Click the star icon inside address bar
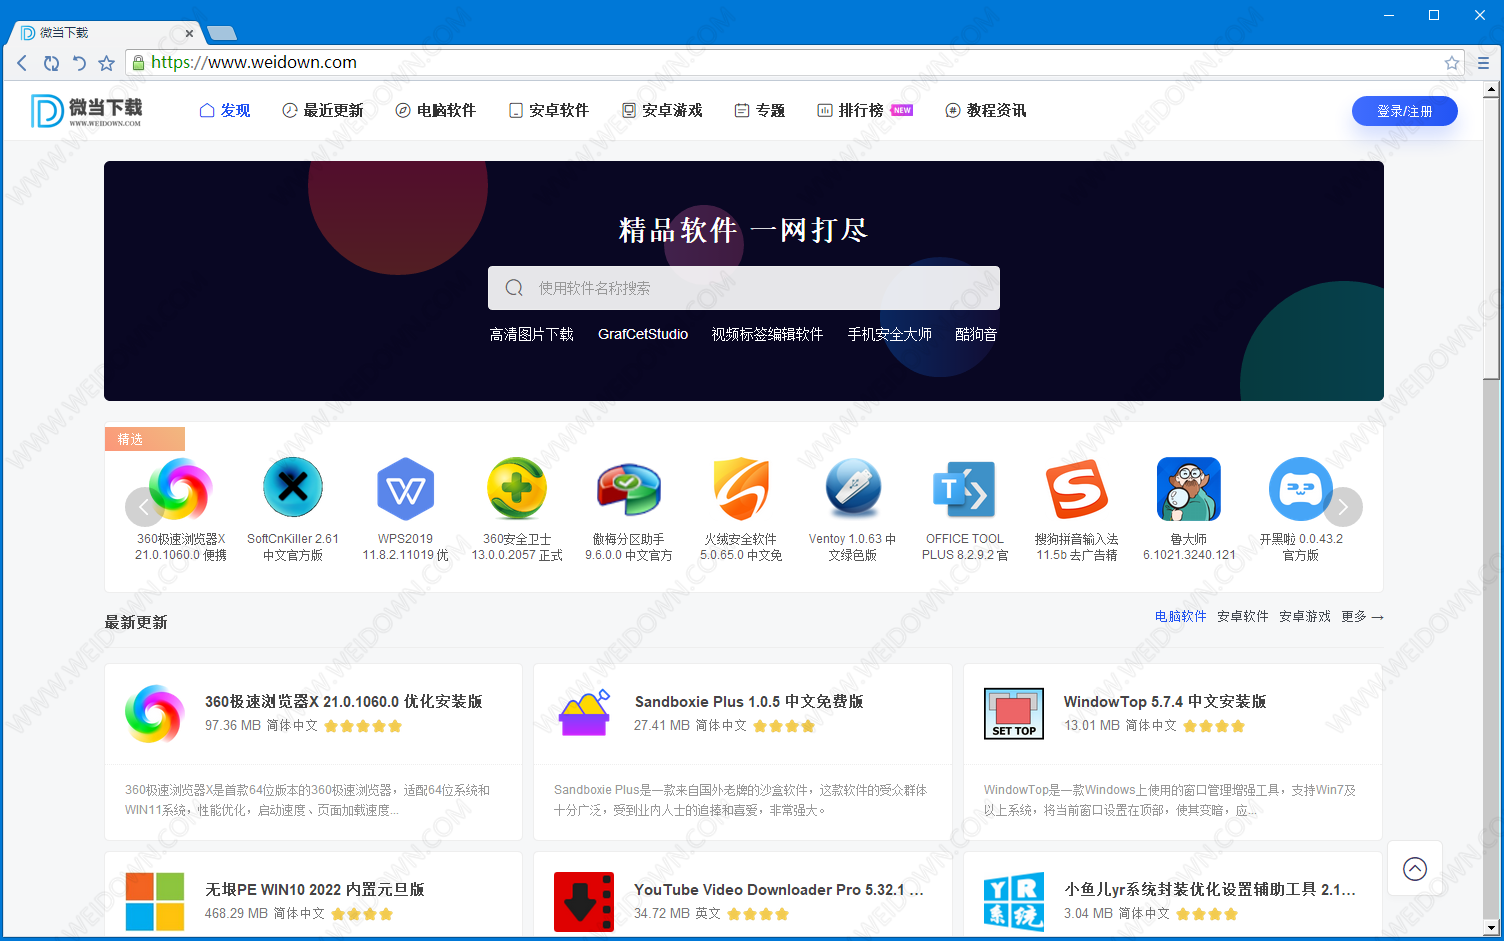Viewport: 1504px width, 941px height. point(1452,62)
